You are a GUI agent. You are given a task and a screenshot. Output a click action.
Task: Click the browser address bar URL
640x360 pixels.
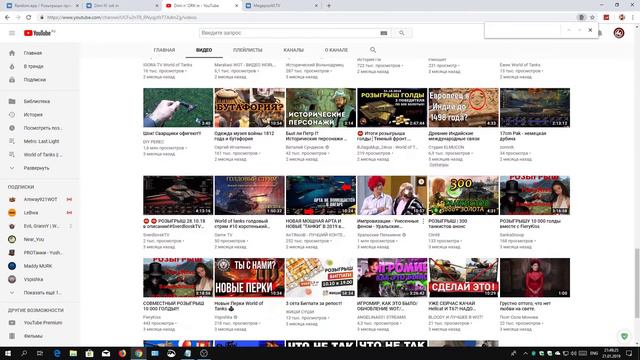(x=122, y=18)
